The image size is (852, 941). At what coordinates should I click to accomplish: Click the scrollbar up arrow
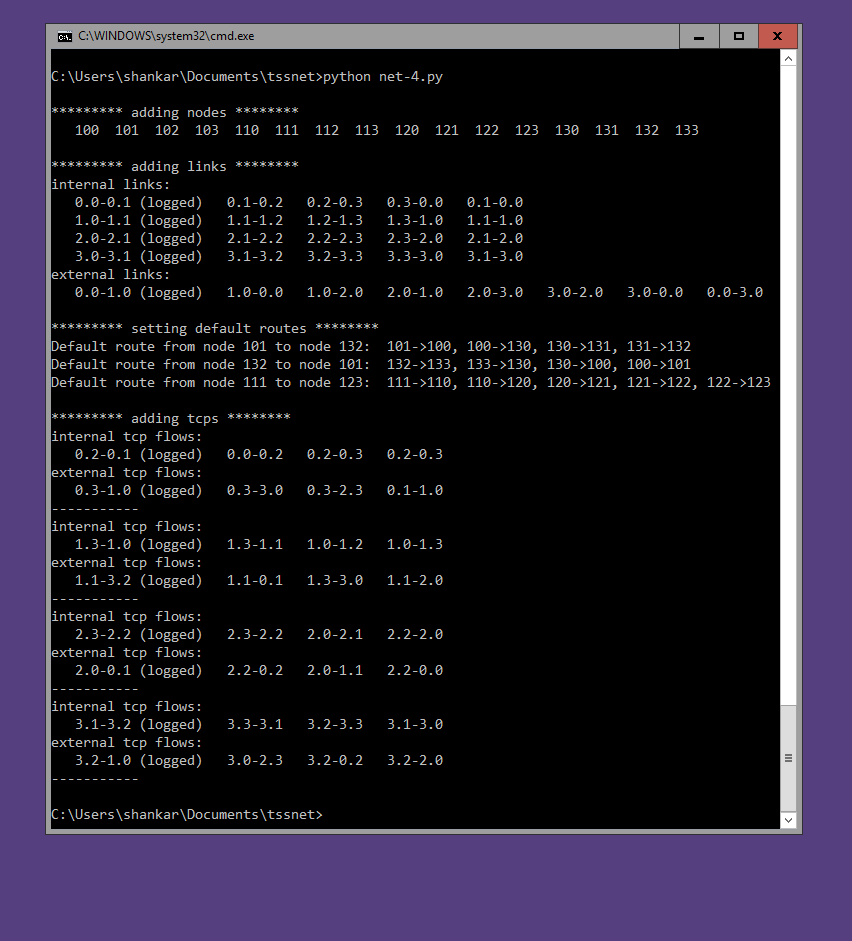point(788,59)
